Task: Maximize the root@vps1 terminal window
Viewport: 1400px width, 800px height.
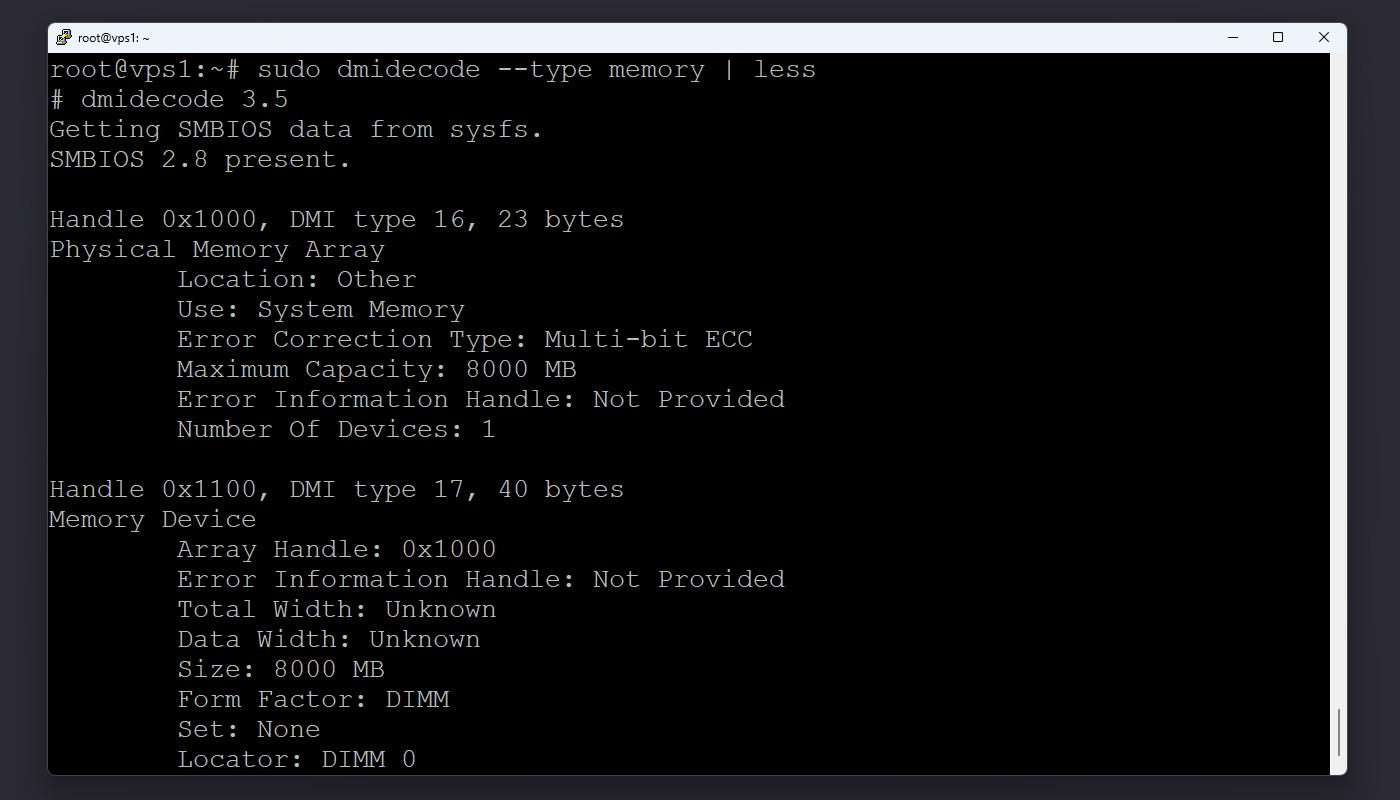Action: 1278,37
